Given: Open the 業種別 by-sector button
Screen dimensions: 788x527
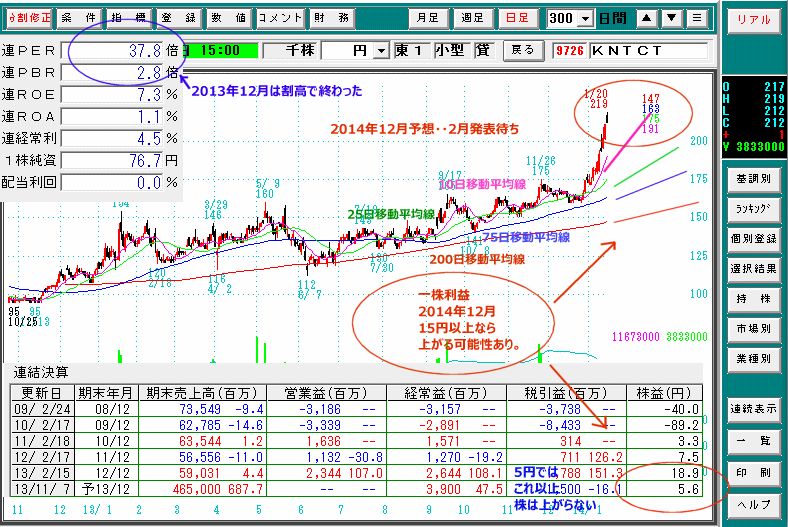Looking at the screenshot, I should tap(753, 359).
